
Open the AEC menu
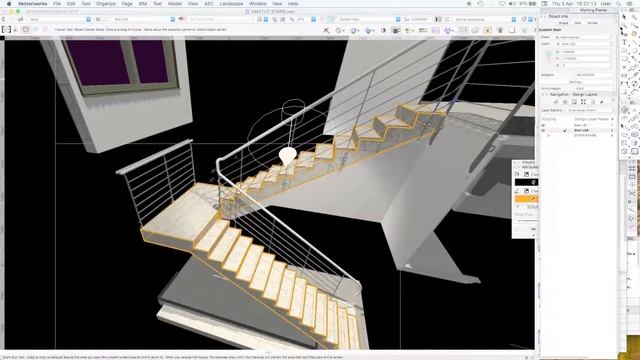tap(209, 3)
